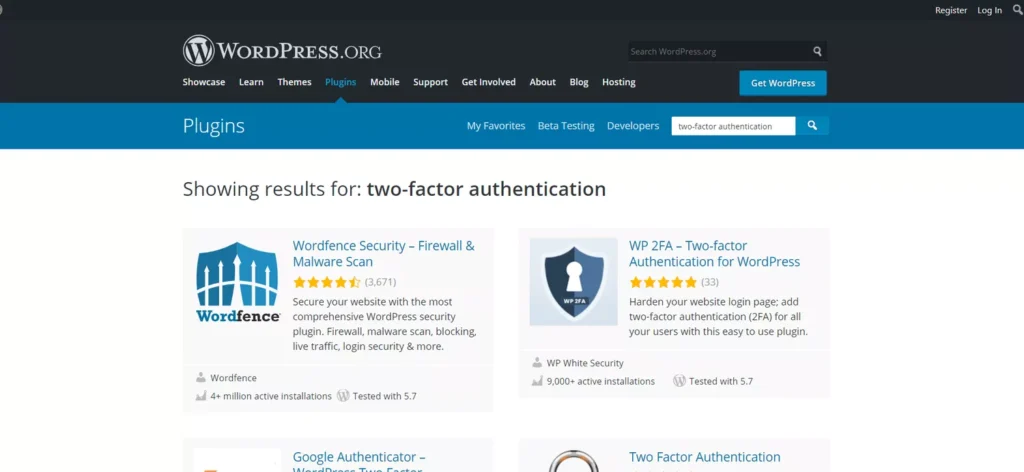Click the Wordfence author person icon

click(x=201, y=378)
